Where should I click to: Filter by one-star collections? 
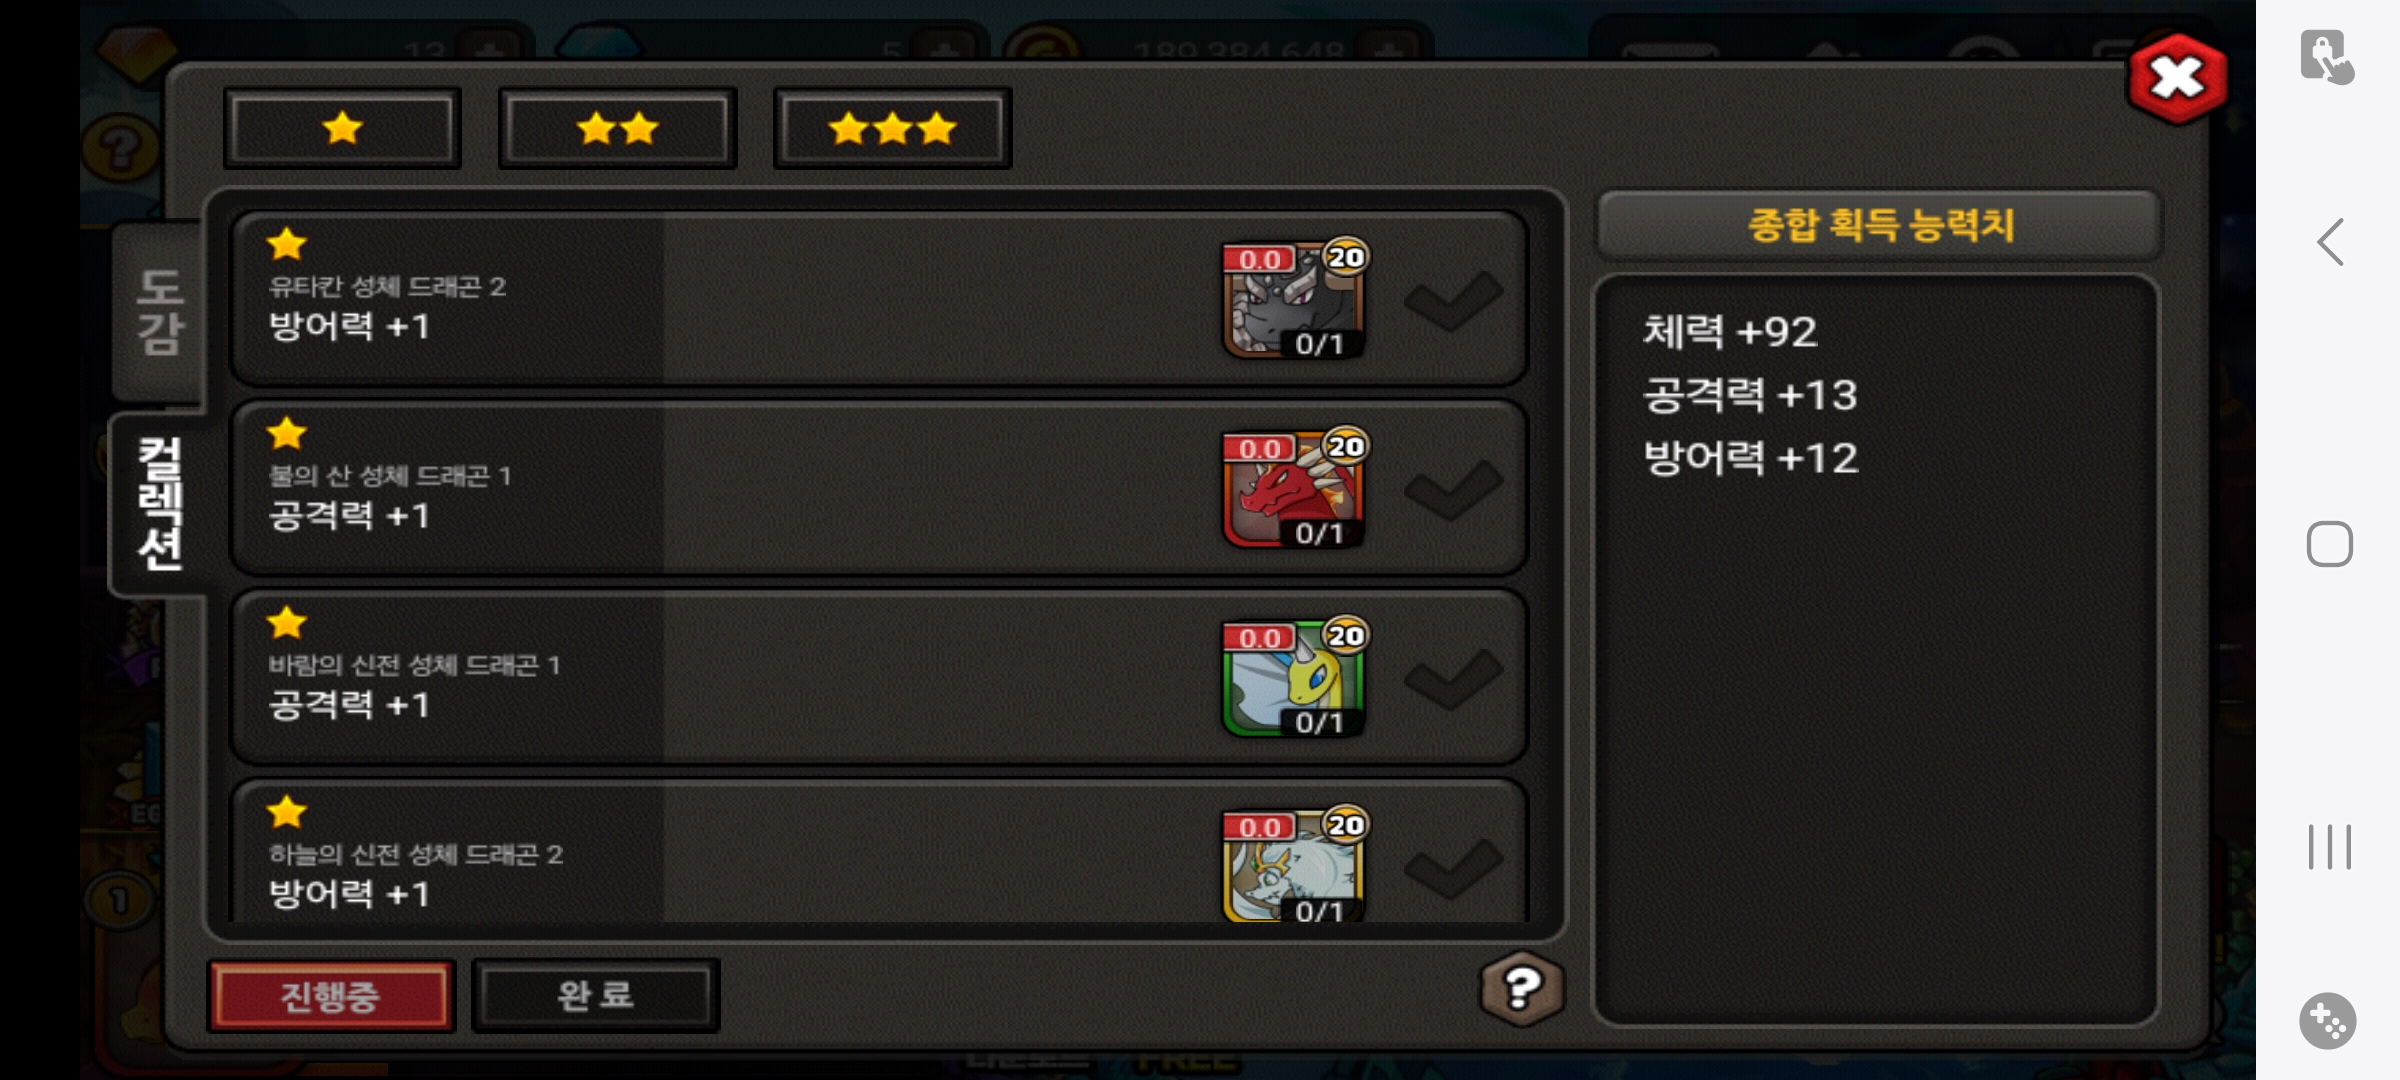342,128
